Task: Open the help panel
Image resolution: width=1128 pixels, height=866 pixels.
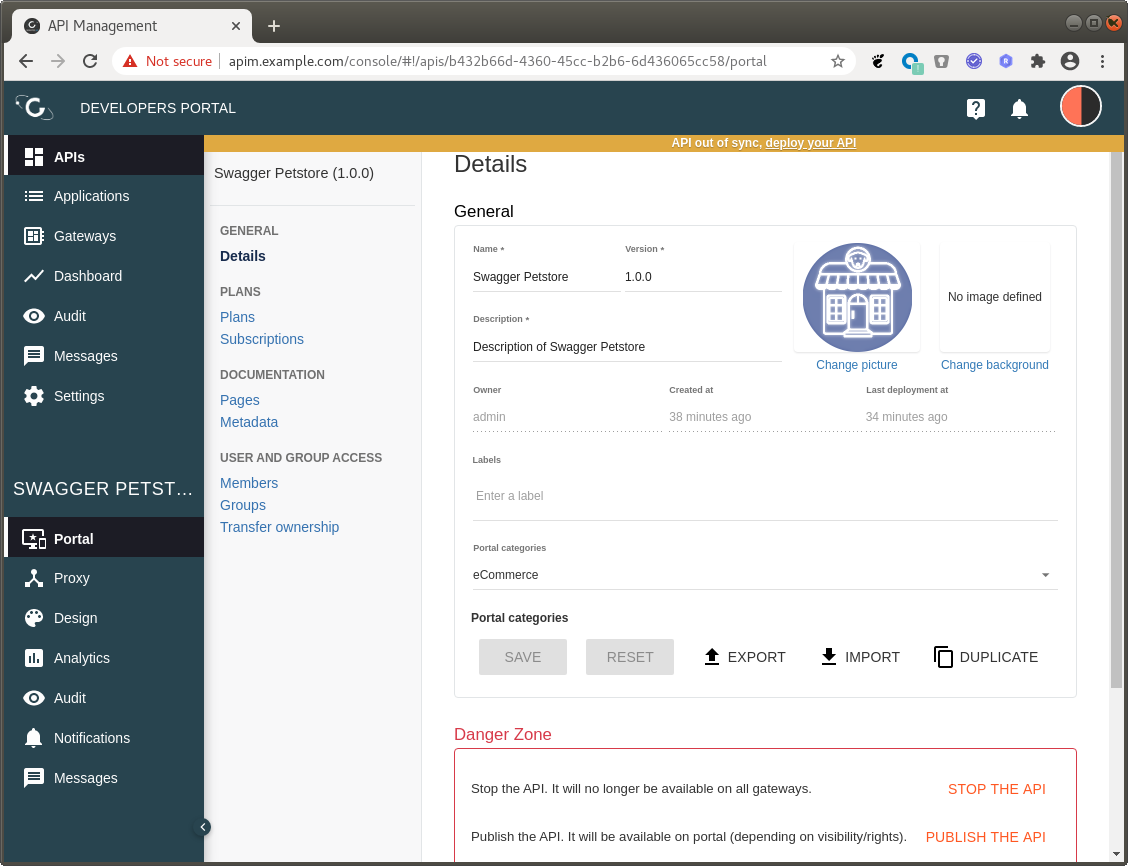Action: click(976, 107)
